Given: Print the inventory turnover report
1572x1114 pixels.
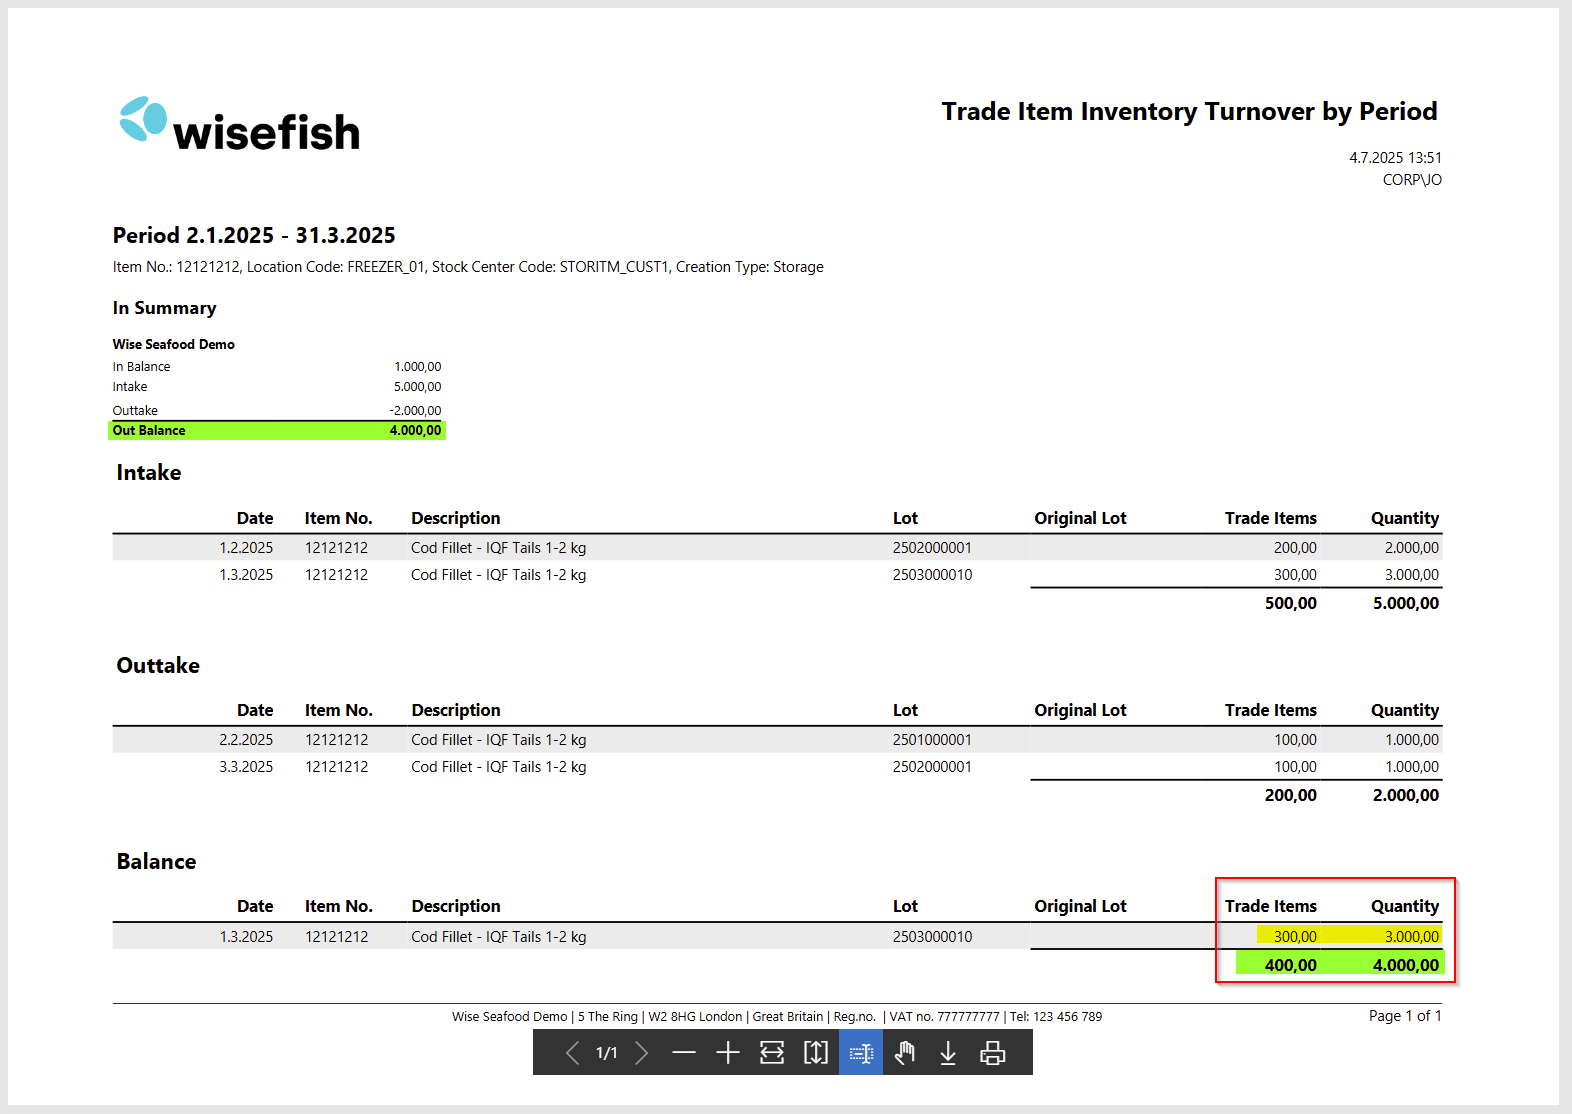Looking at the screenshot, I should 992,1053.
